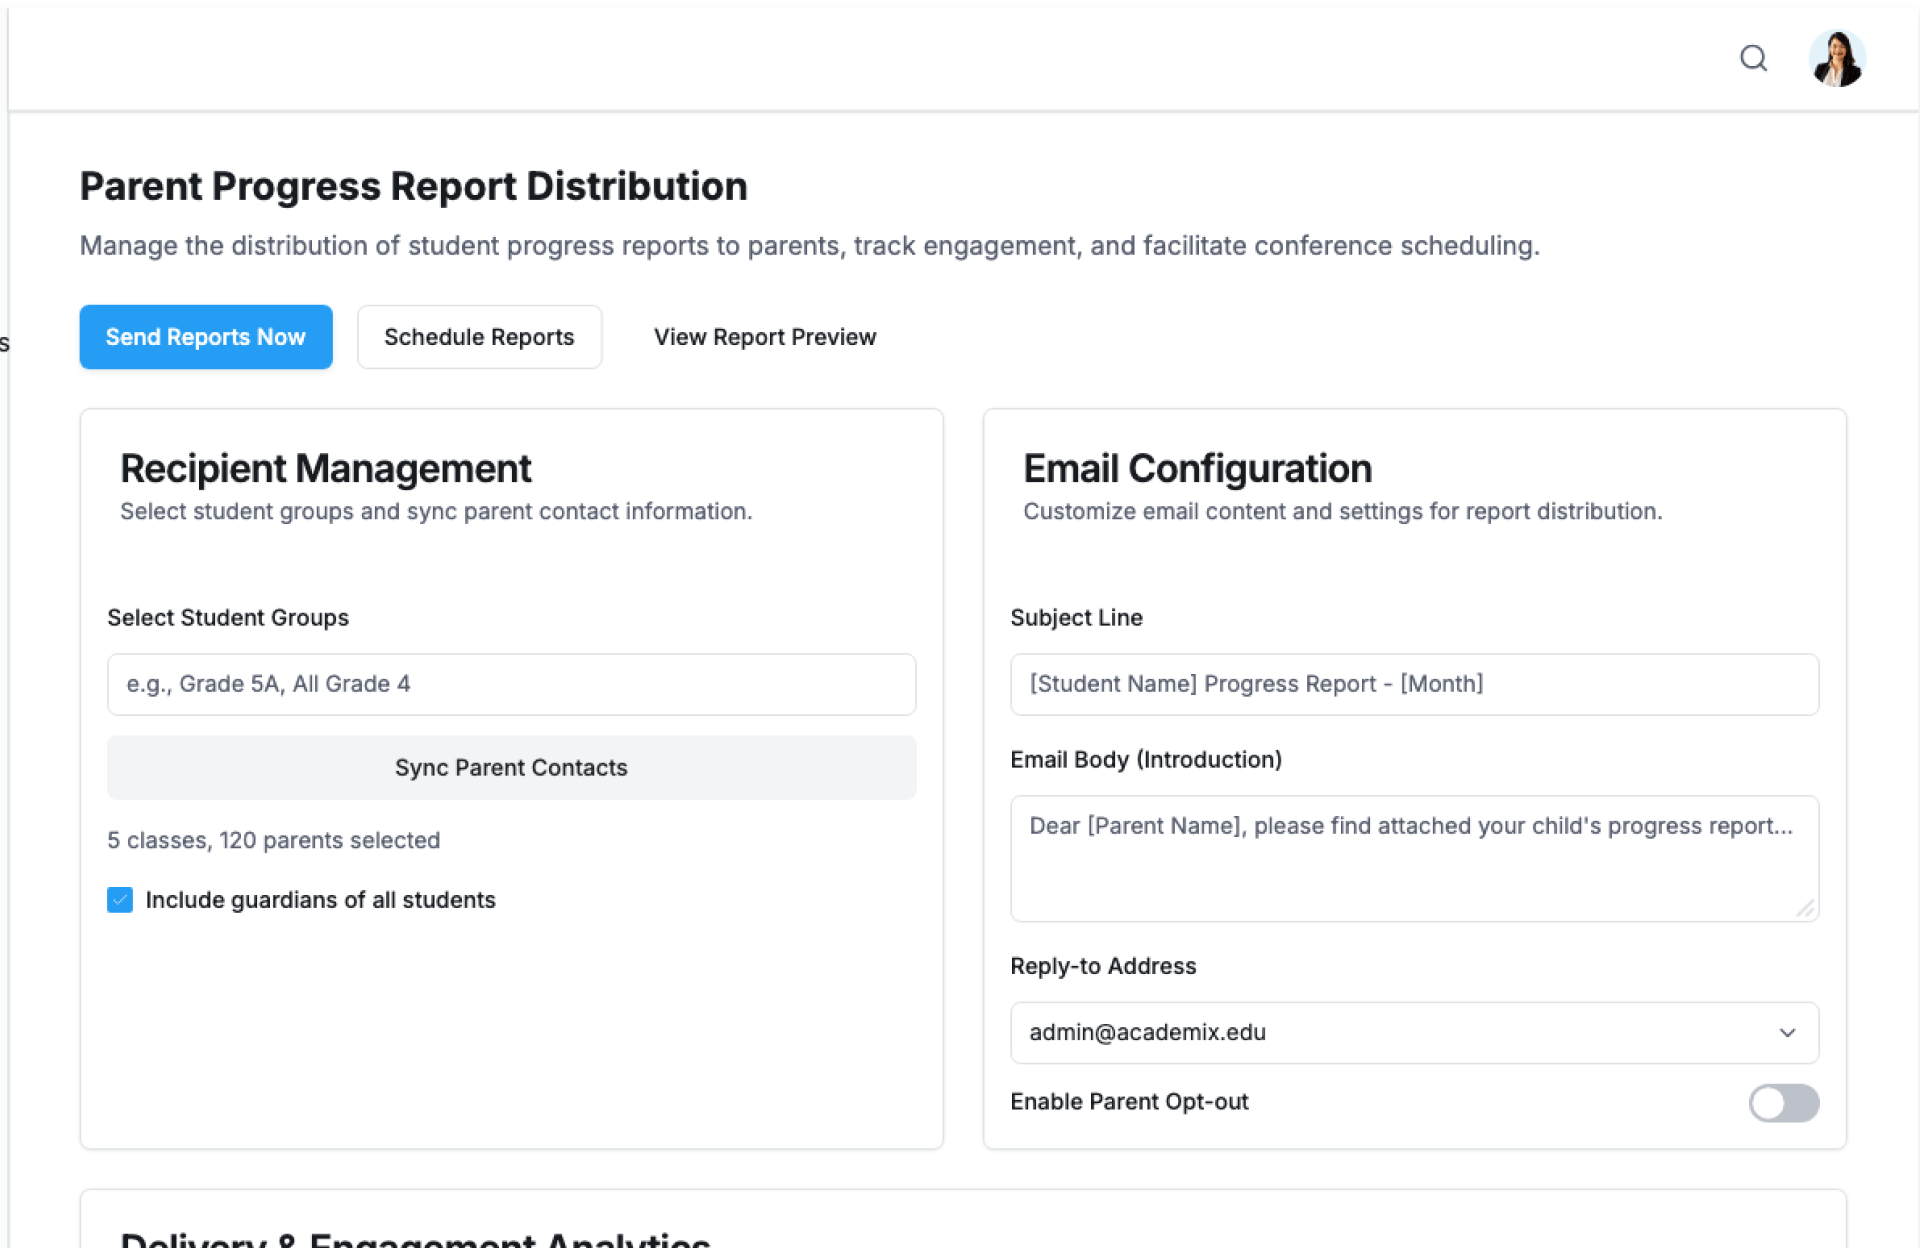Open the user profile avatar
Screen dimensions: 1920x1248
pyautogui.click(x=1836, y=58)
